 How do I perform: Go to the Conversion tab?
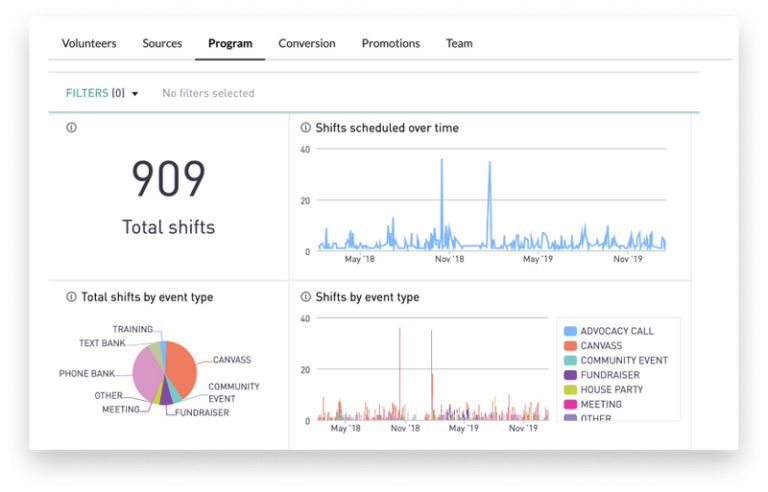306,44
